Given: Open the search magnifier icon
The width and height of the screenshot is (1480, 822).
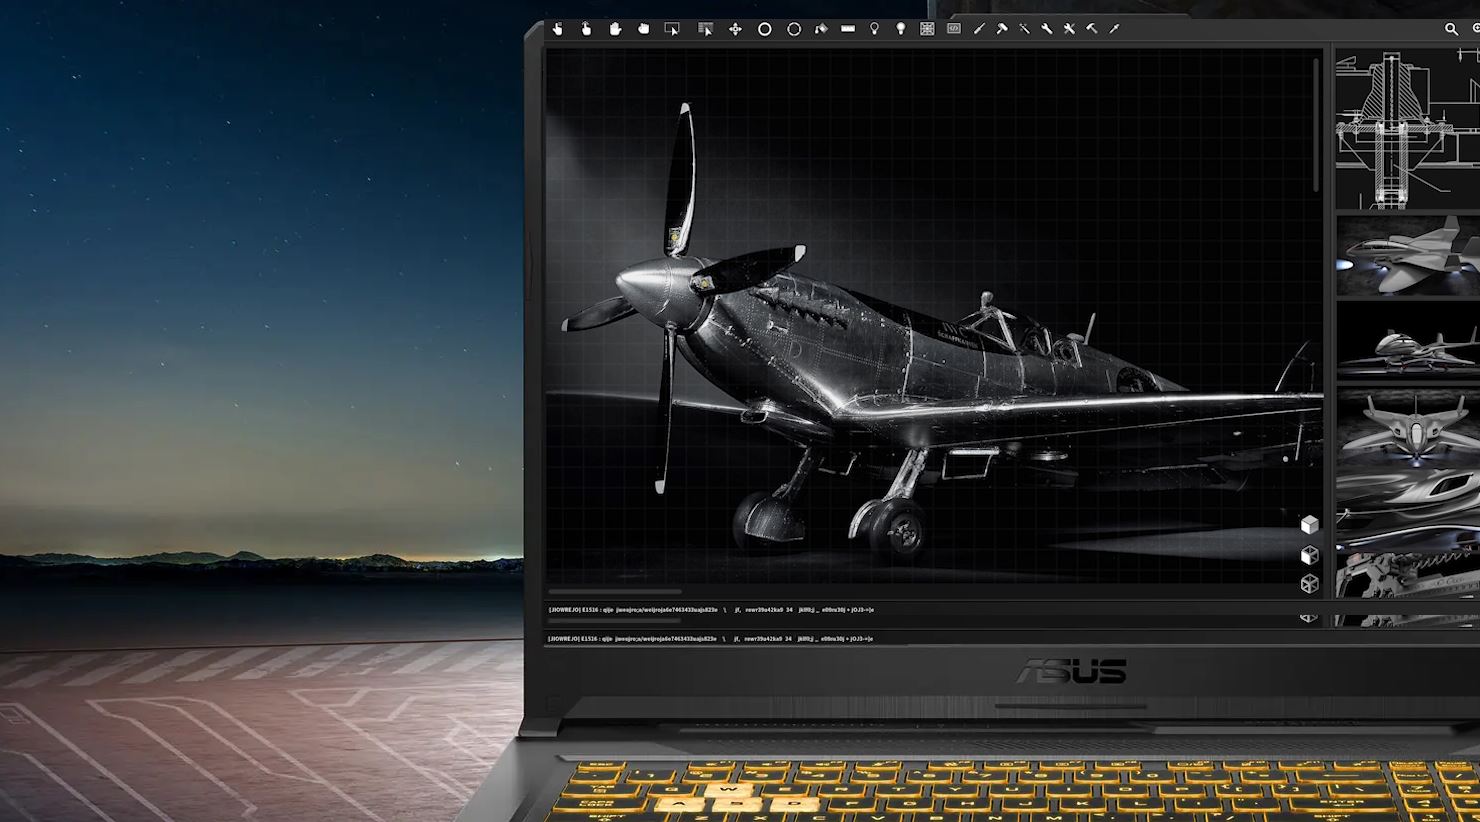Looking at the screenshot, I should pyautogui.click(x=1451, y=29).
